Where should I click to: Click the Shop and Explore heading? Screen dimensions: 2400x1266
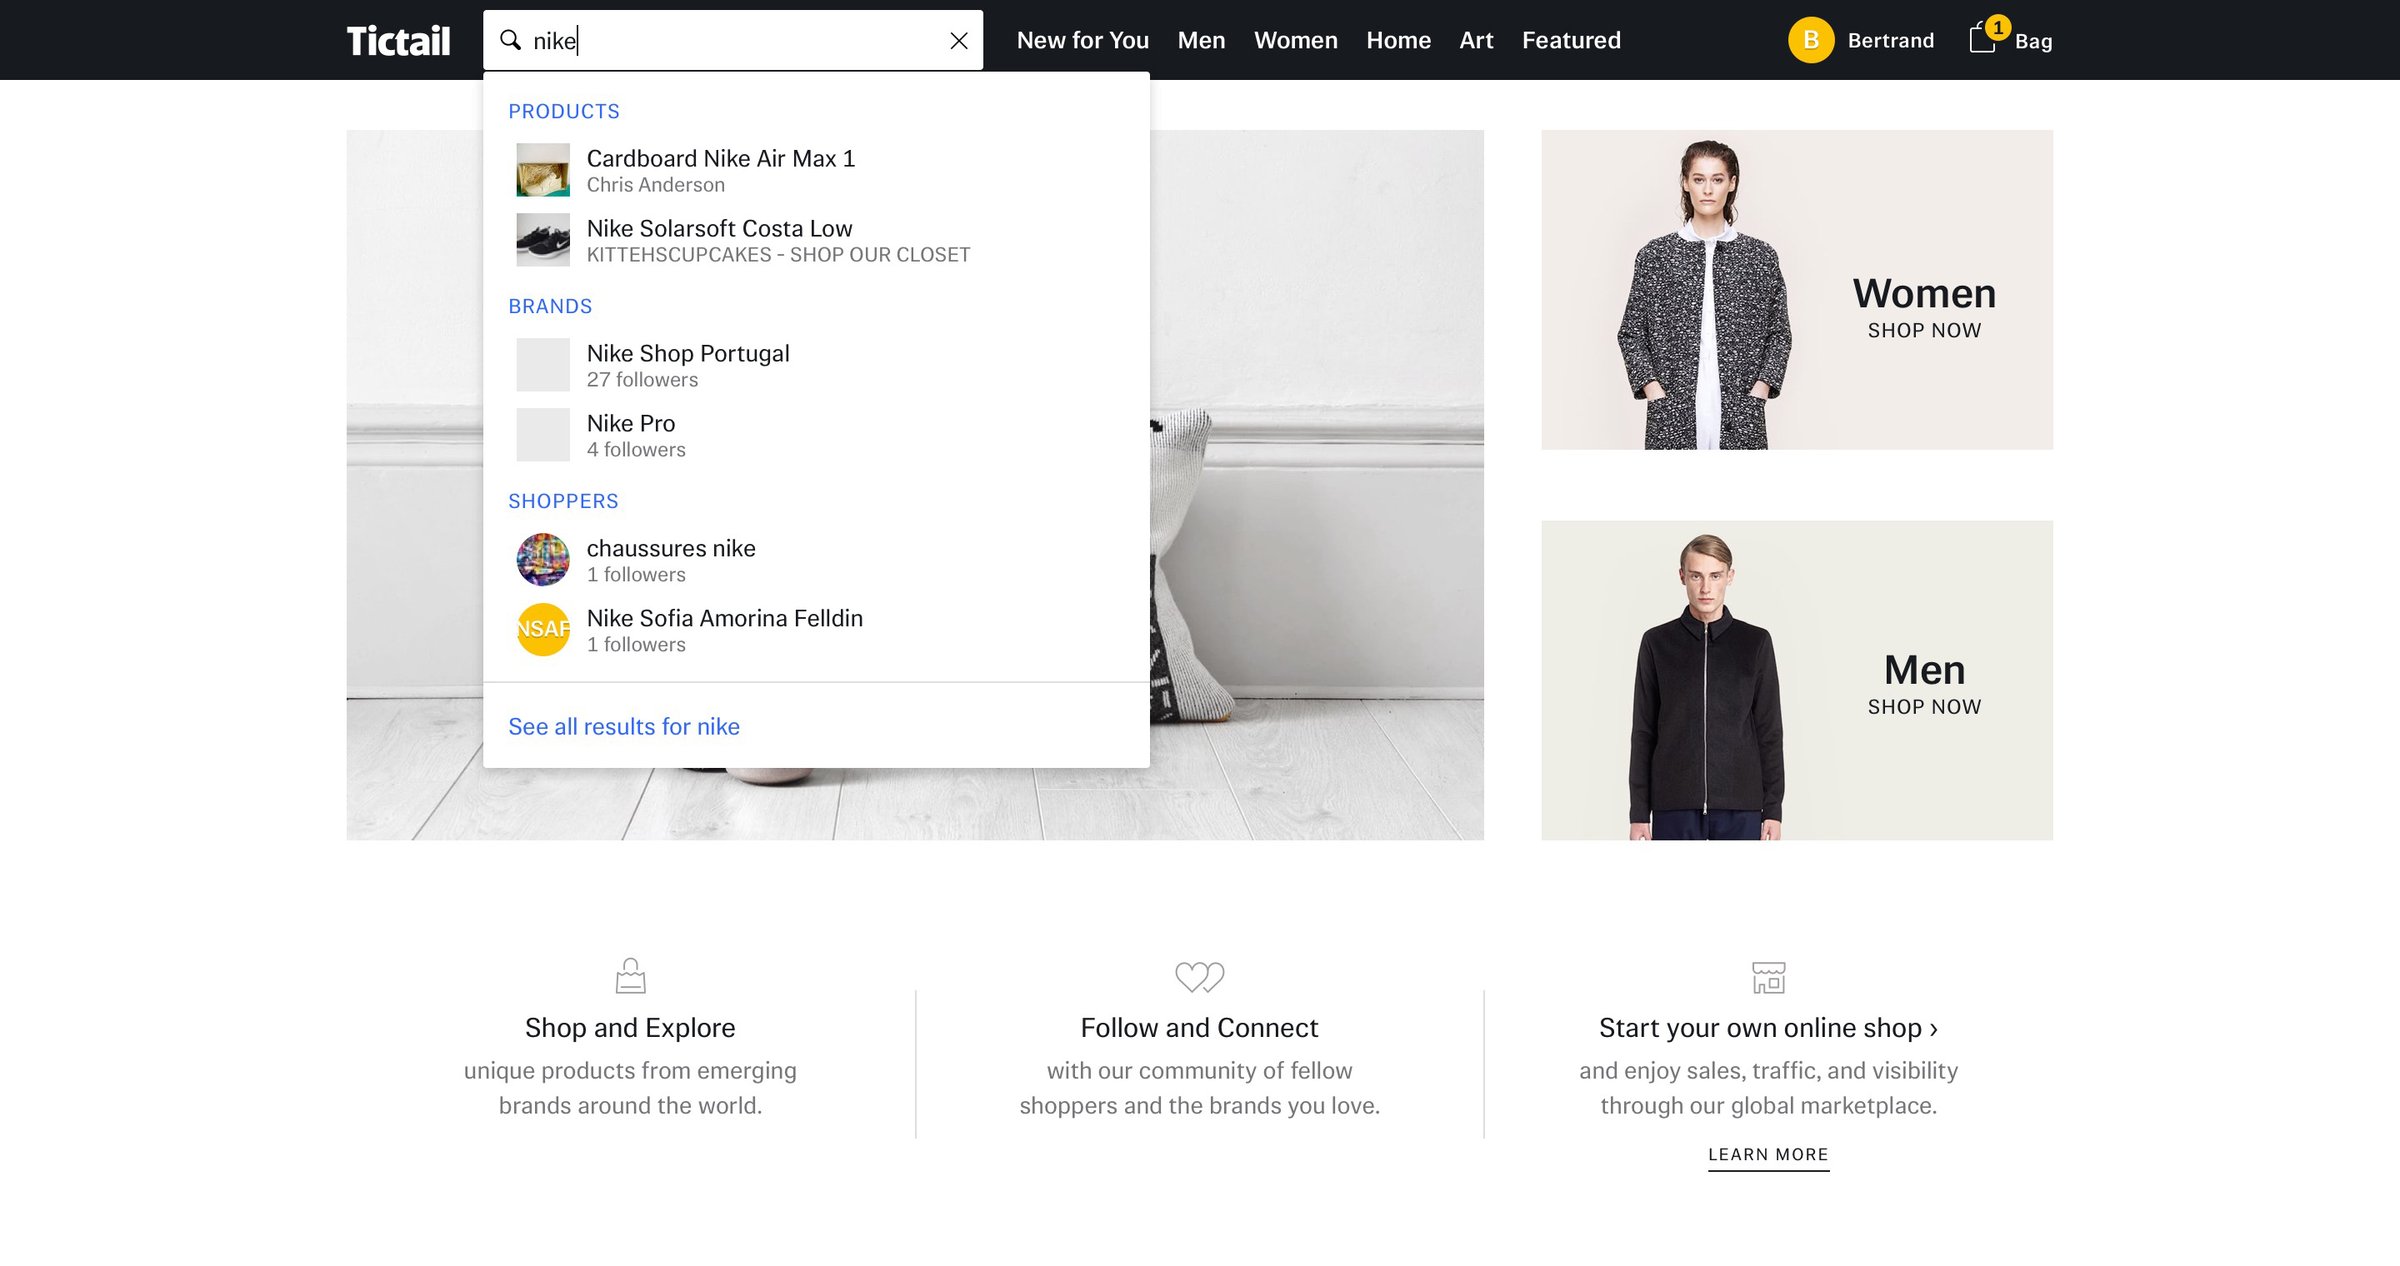point(630,1028)
